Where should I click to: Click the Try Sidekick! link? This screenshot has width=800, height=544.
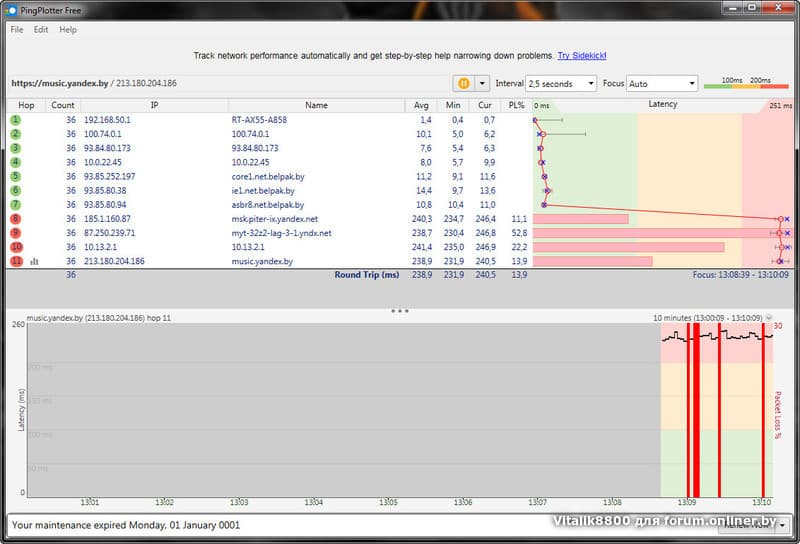pos(581,56)
